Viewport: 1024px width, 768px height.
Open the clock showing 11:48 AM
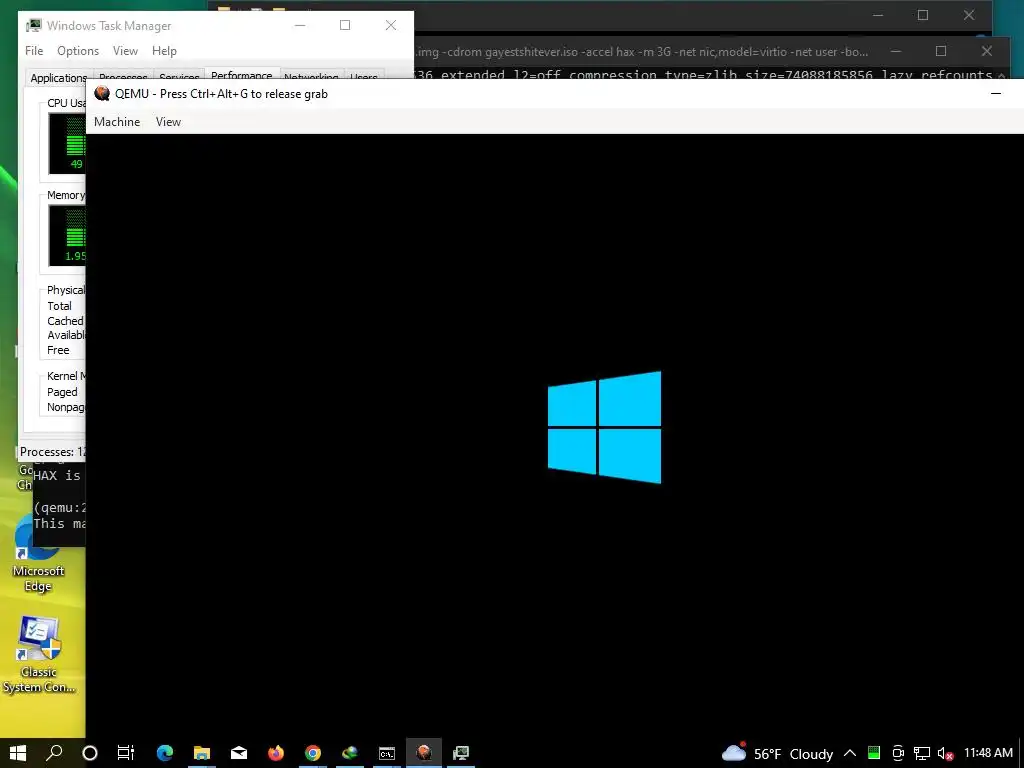pos(988,753)
